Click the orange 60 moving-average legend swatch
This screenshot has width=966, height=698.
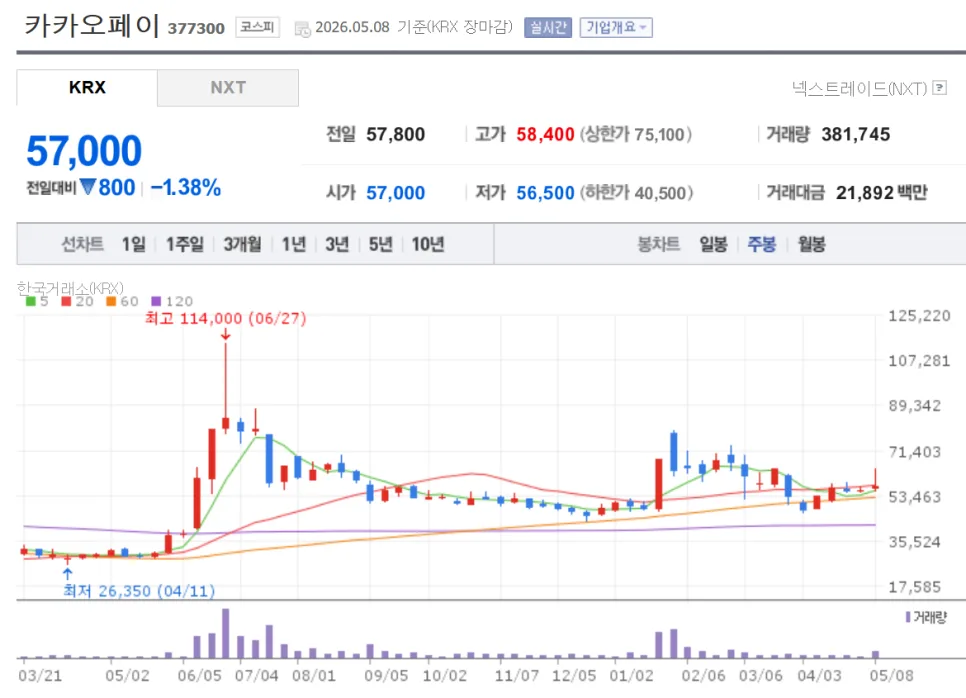click(111, 301)
